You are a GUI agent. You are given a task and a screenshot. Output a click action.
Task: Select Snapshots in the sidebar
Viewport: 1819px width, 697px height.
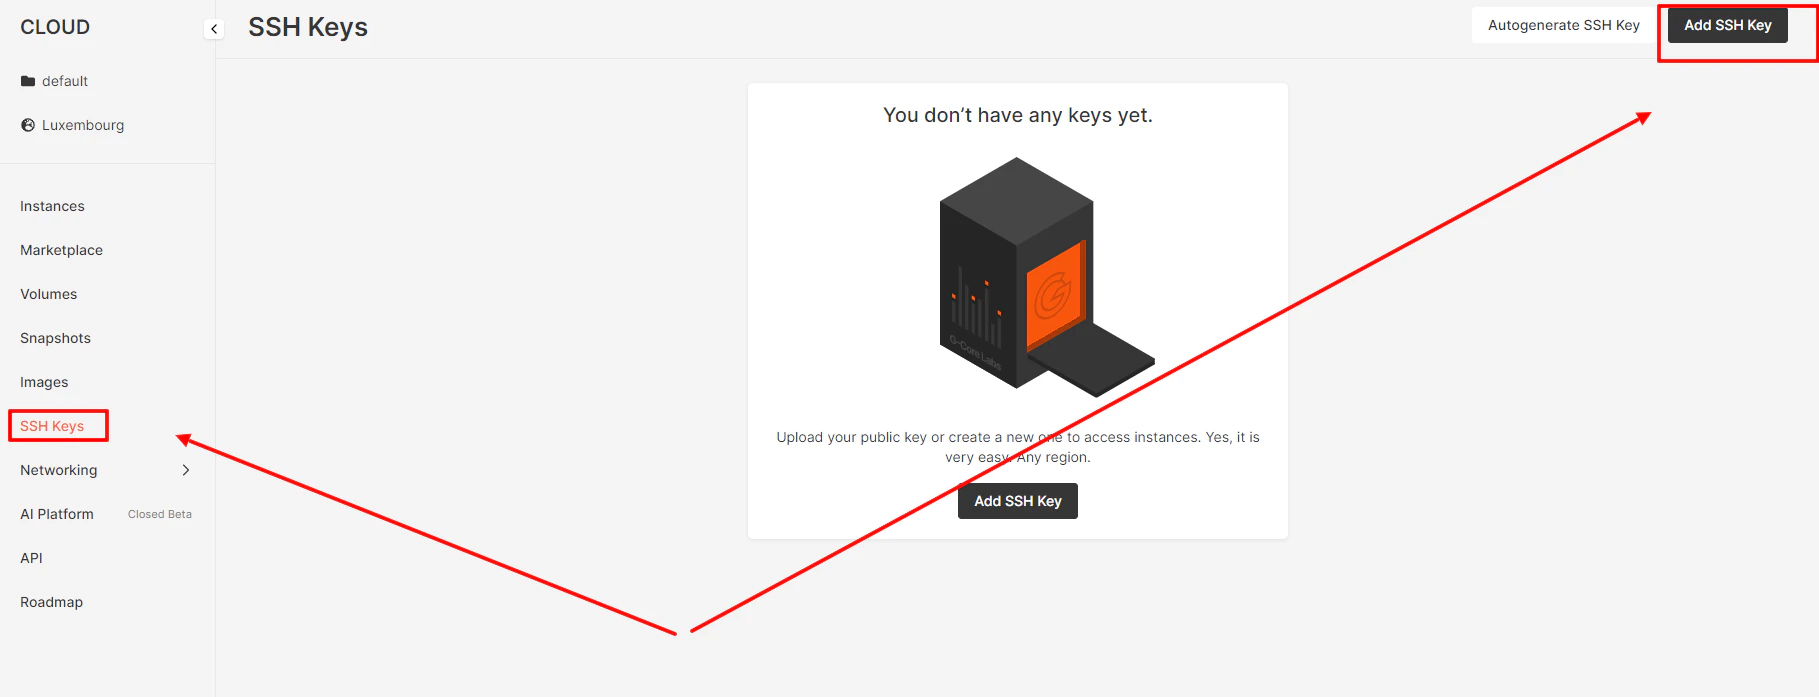[55, 338]
